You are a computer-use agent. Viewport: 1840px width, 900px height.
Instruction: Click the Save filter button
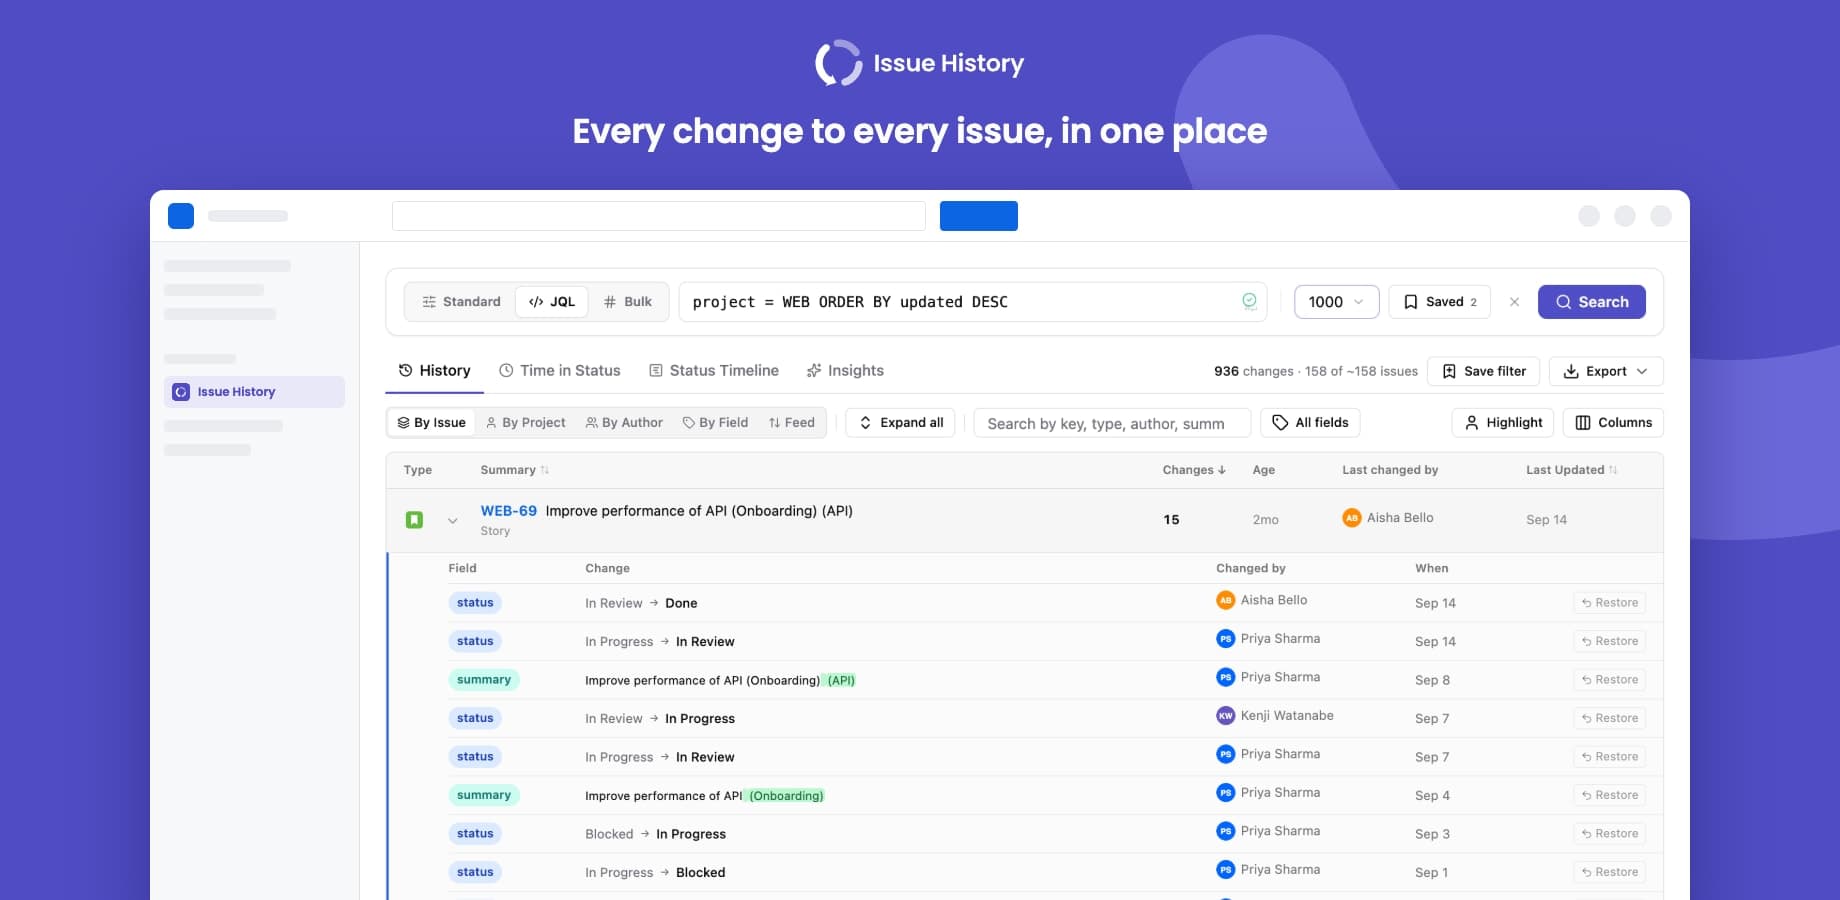click(1484, 371)
